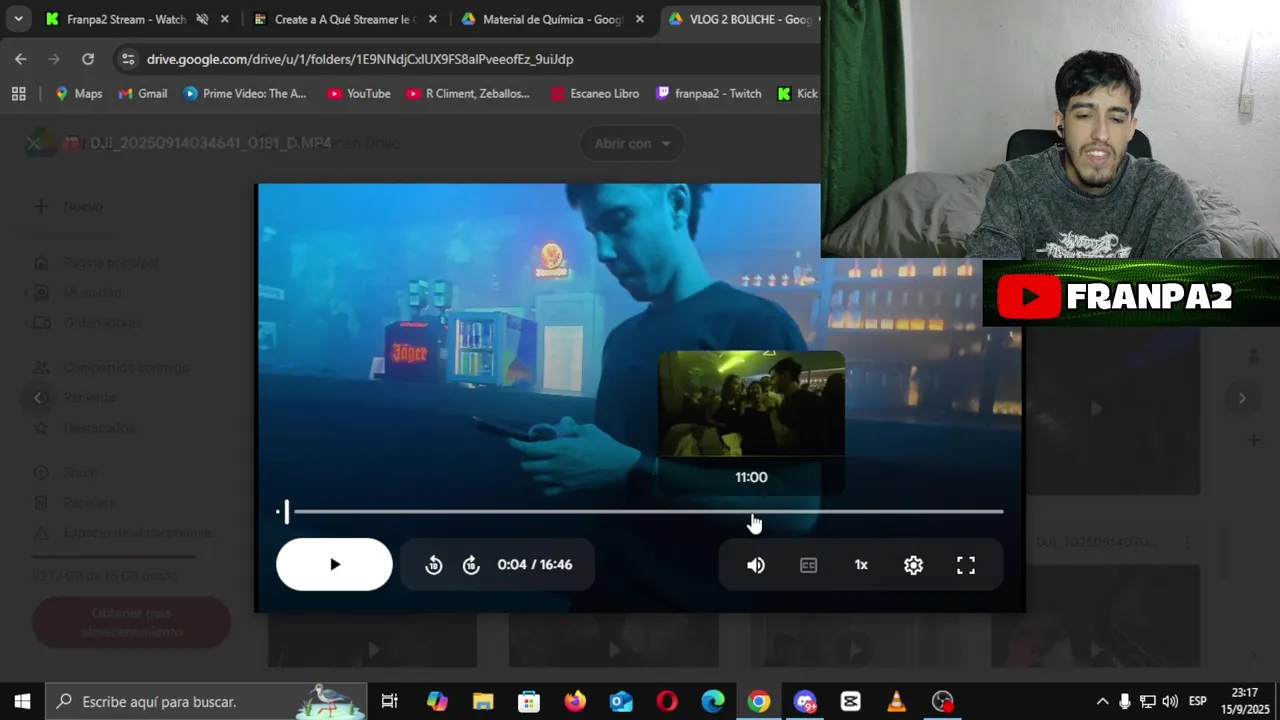Toggle closed captions in the video player

tap(809, 565)
